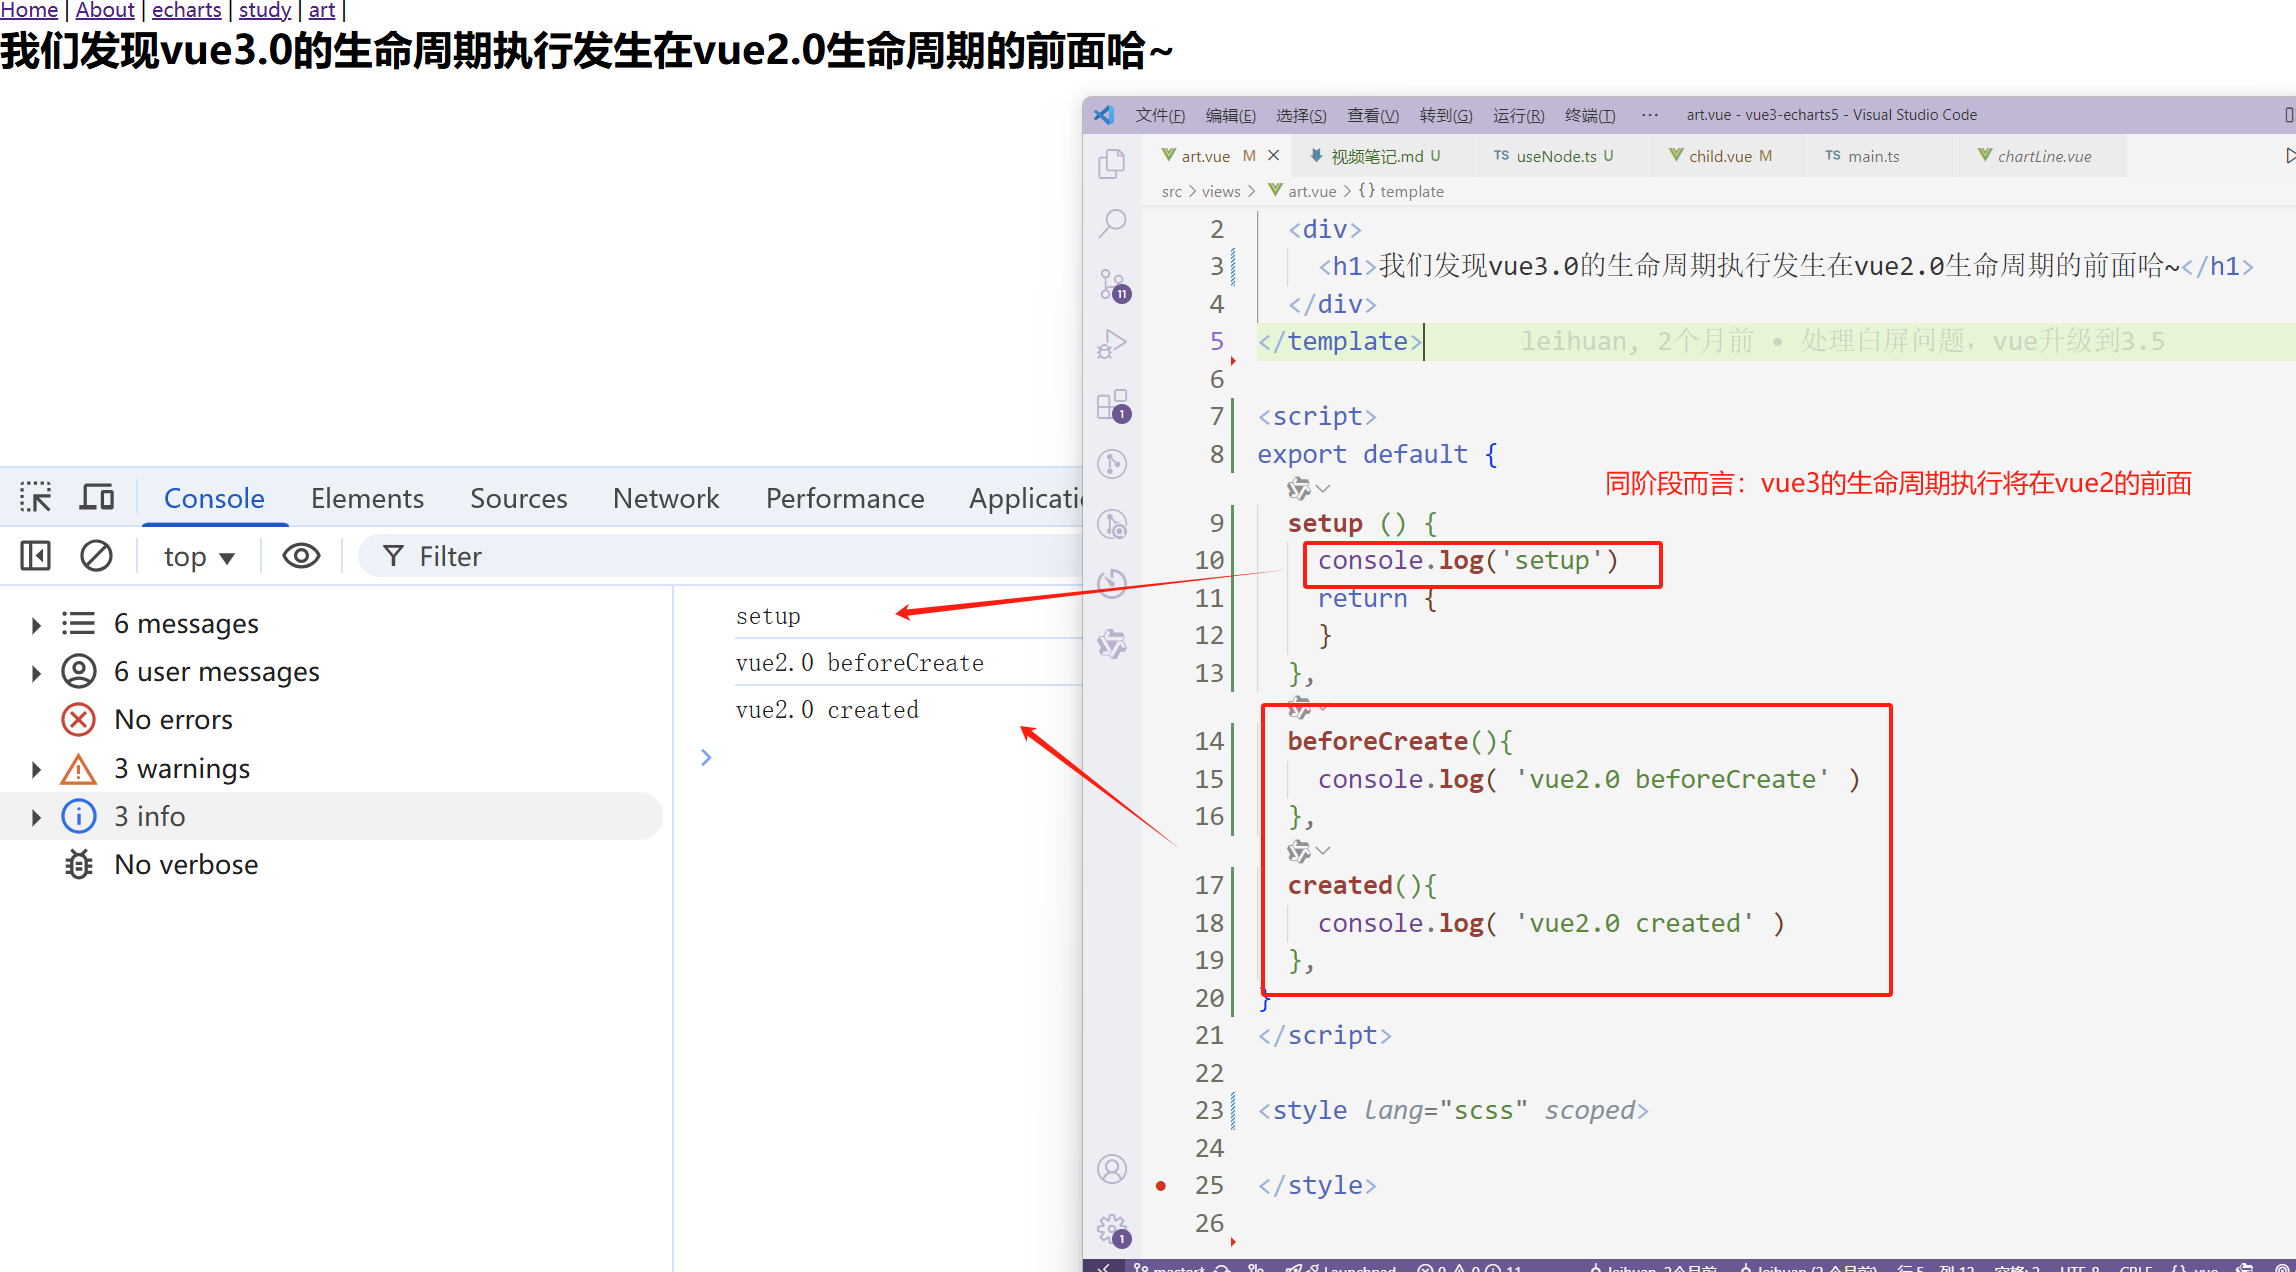Viewport: 2296px width, 1272px height.
Task: Open VS Code Search icon
Action: point(1112,223)
